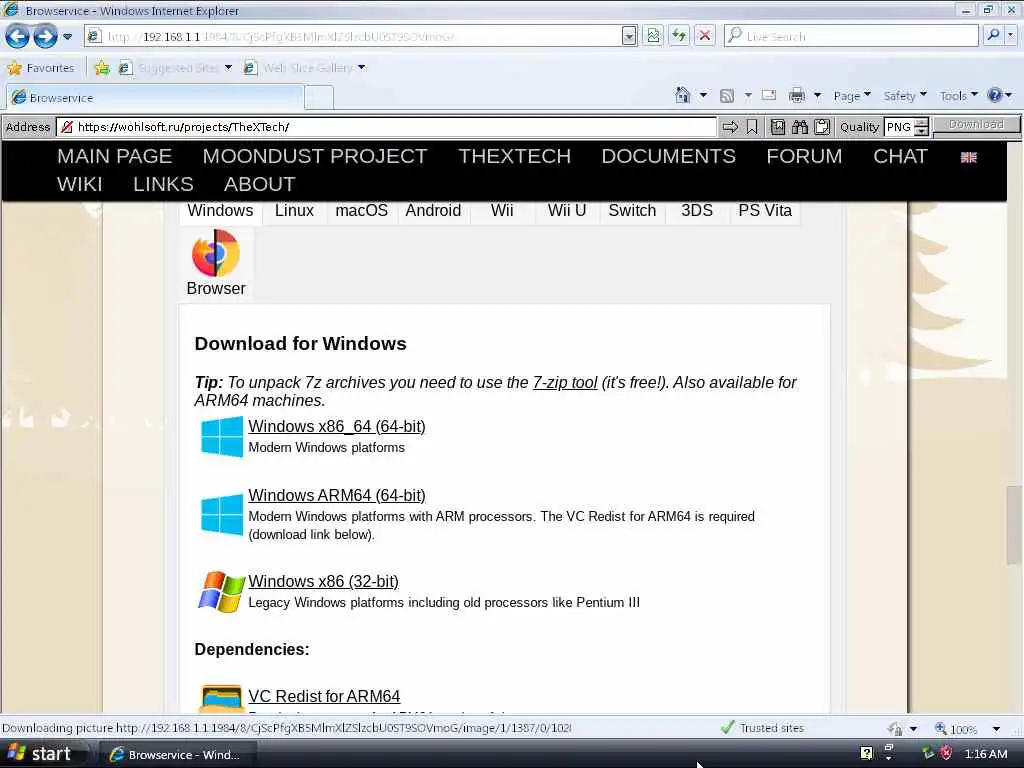Viewport: 1024px width, 768px height.
Task: Open Web Slice Gallery in the favorites bar
Action: [x=304, y=68]
